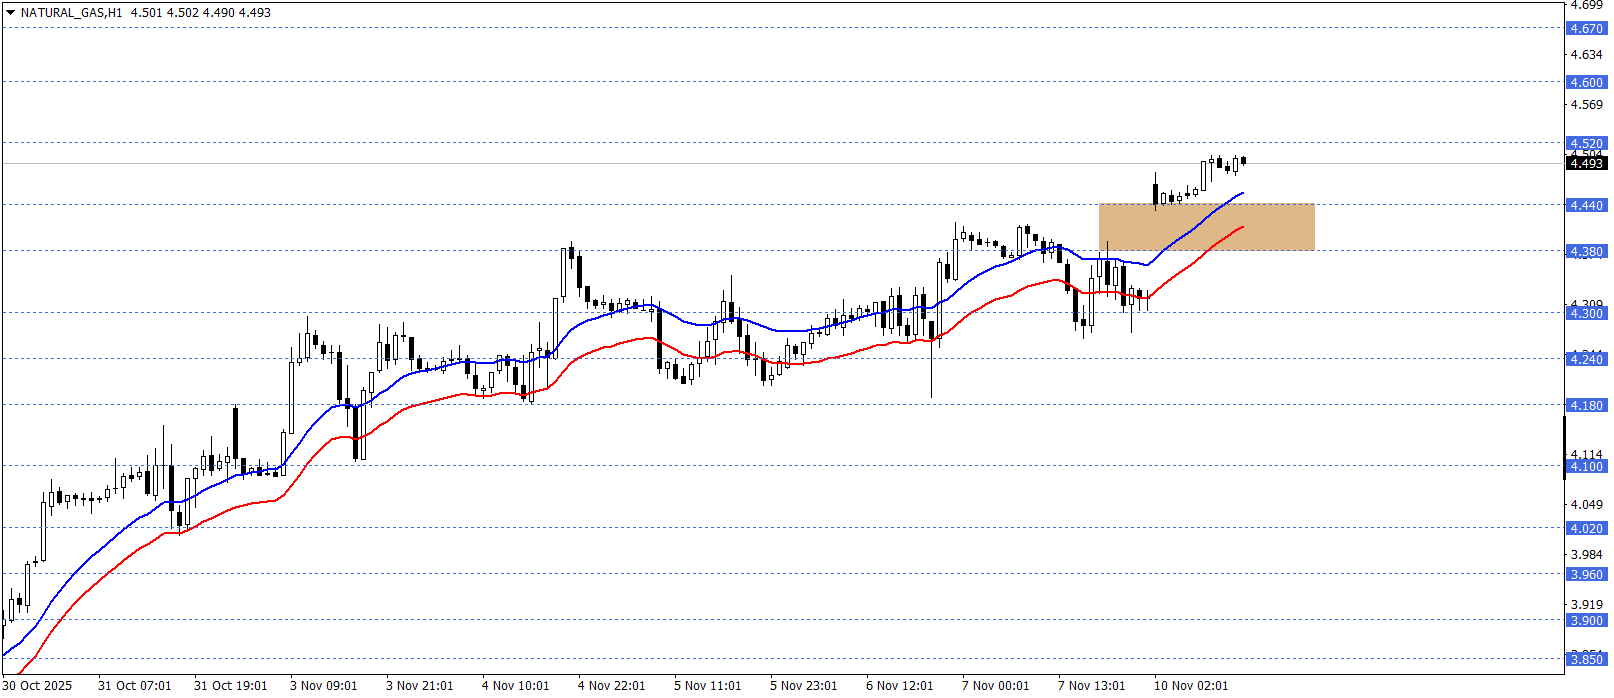Screen dimensions: 1614x698
Task: Click the 4.670 price level tag
Action: (x=1585, y=29)
